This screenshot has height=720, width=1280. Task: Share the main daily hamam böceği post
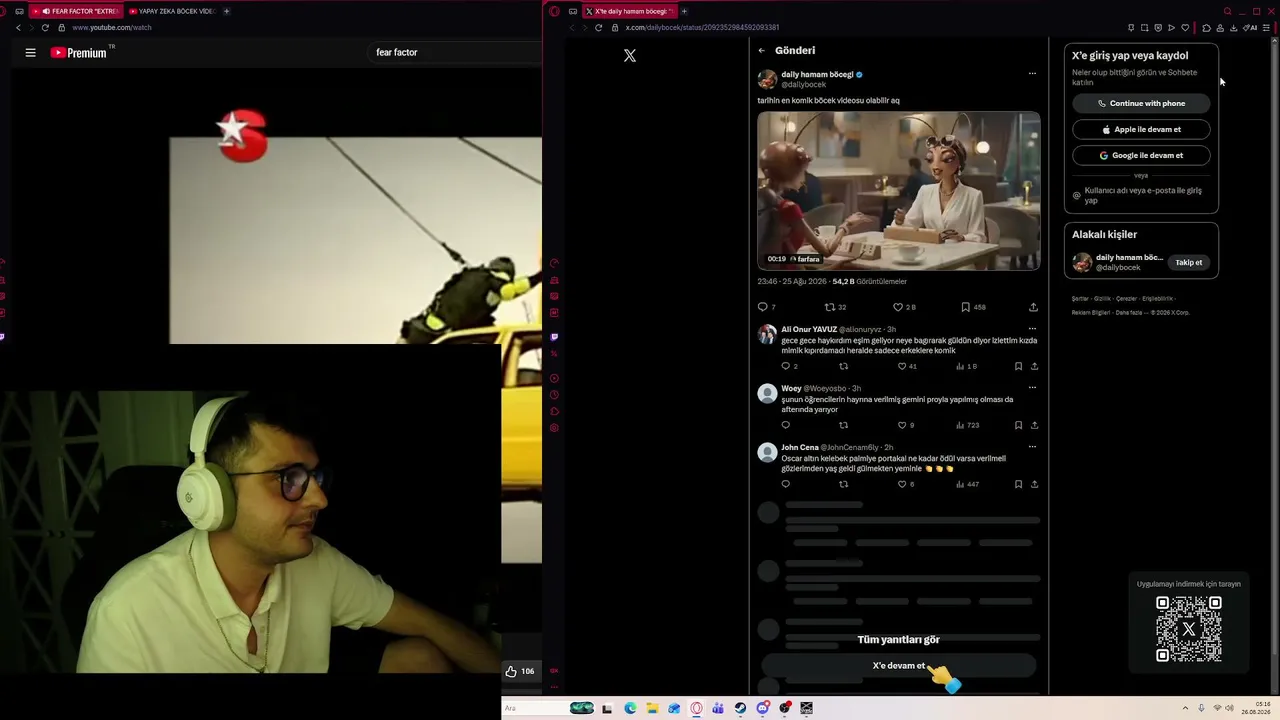pyautogui.click(x=1033, y=307)
